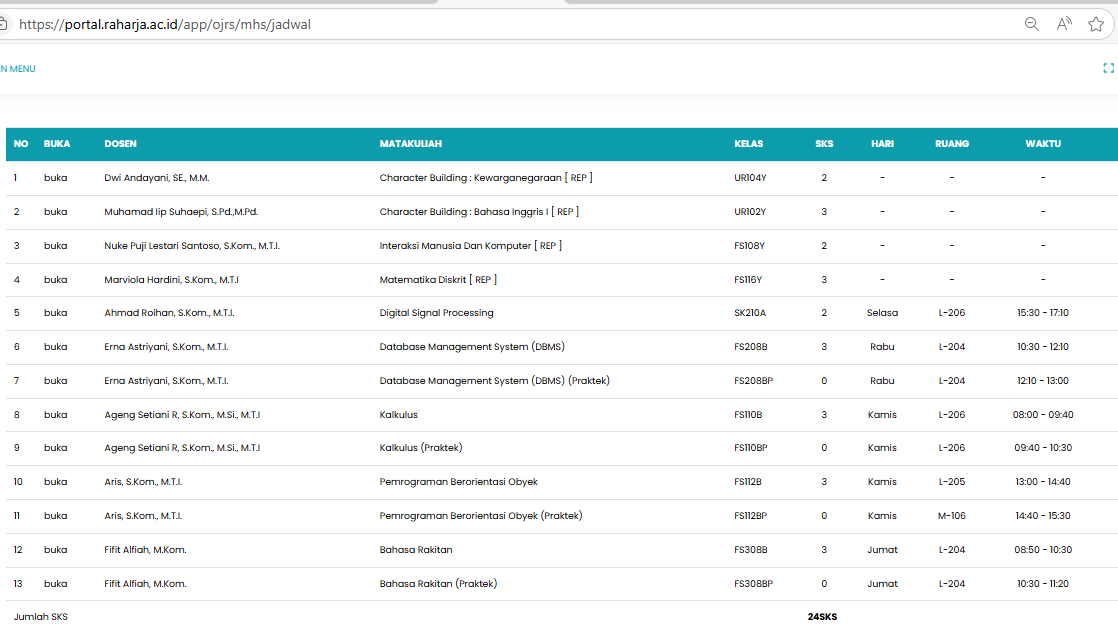Click the Jumlah SKS label
The height and width of the screenshot is (628, 1118).
pyautogui.click(x=41, y=617)
